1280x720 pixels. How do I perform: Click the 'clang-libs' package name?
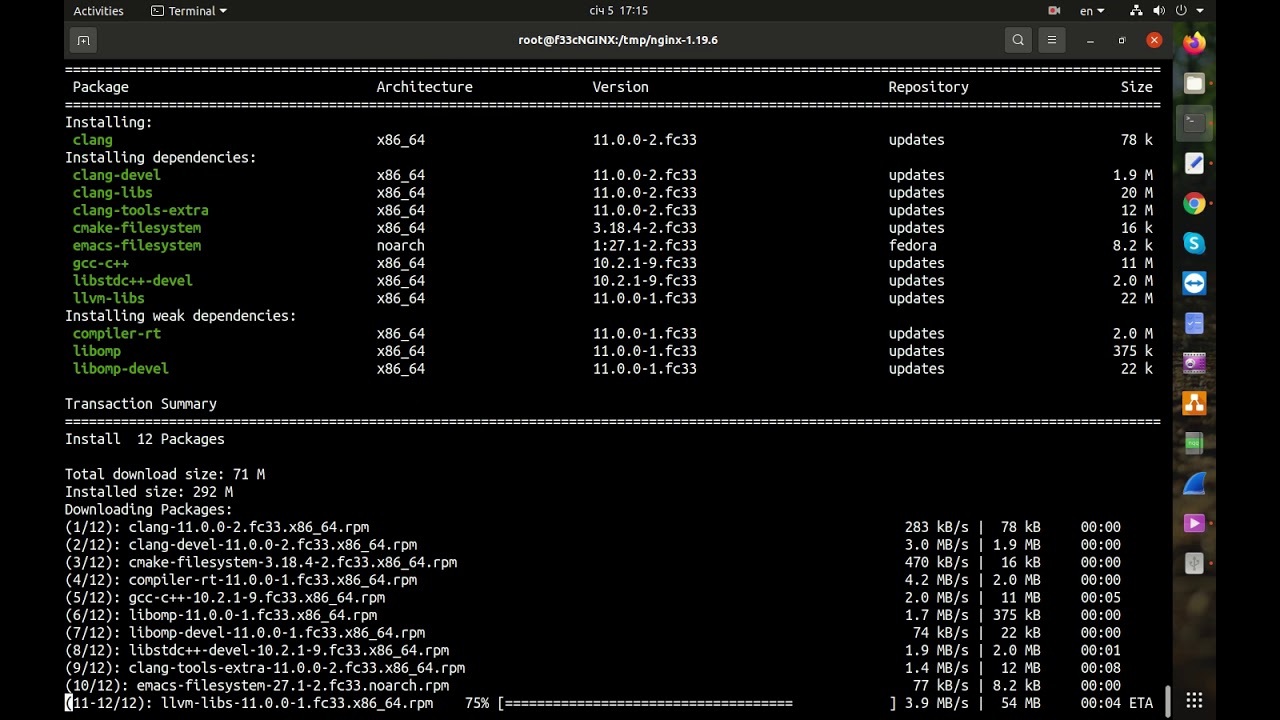click(113, 193)
